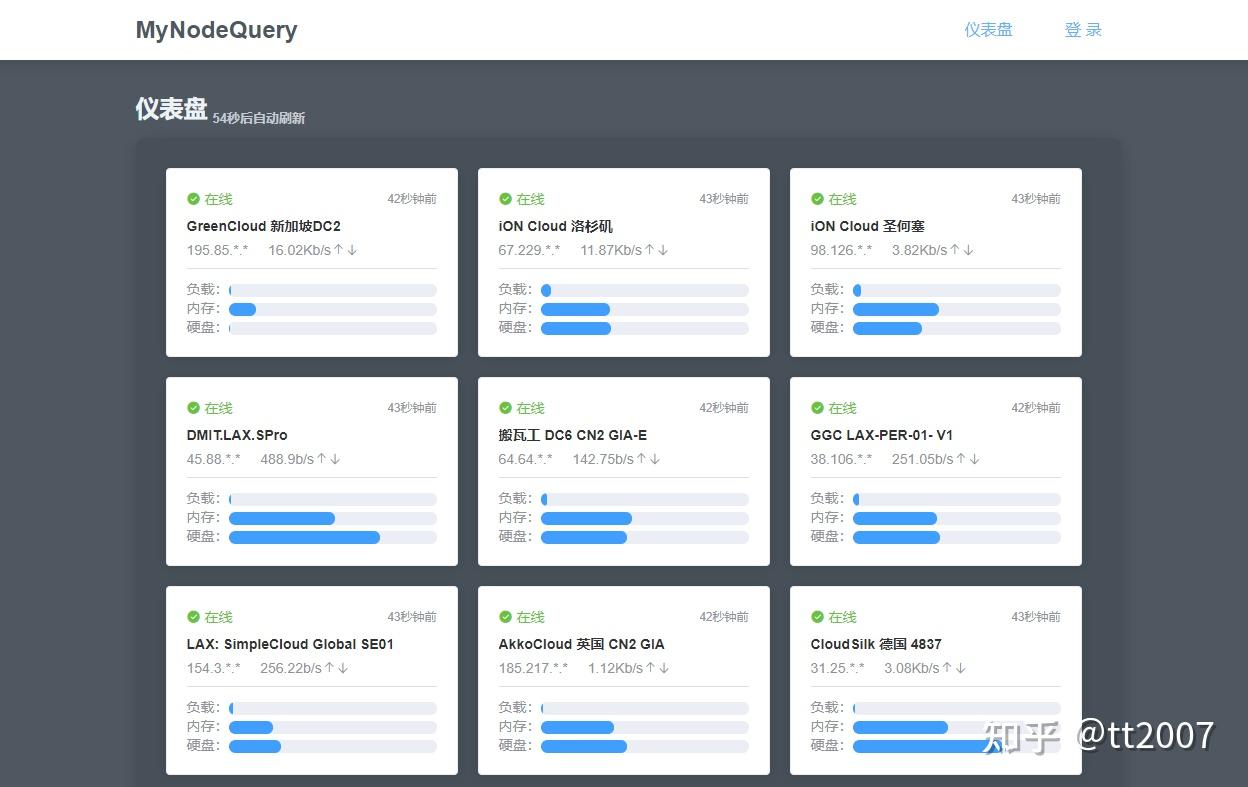
Task: Click the MyNodeQuery logo text
Action: click(x=216, y=30)
